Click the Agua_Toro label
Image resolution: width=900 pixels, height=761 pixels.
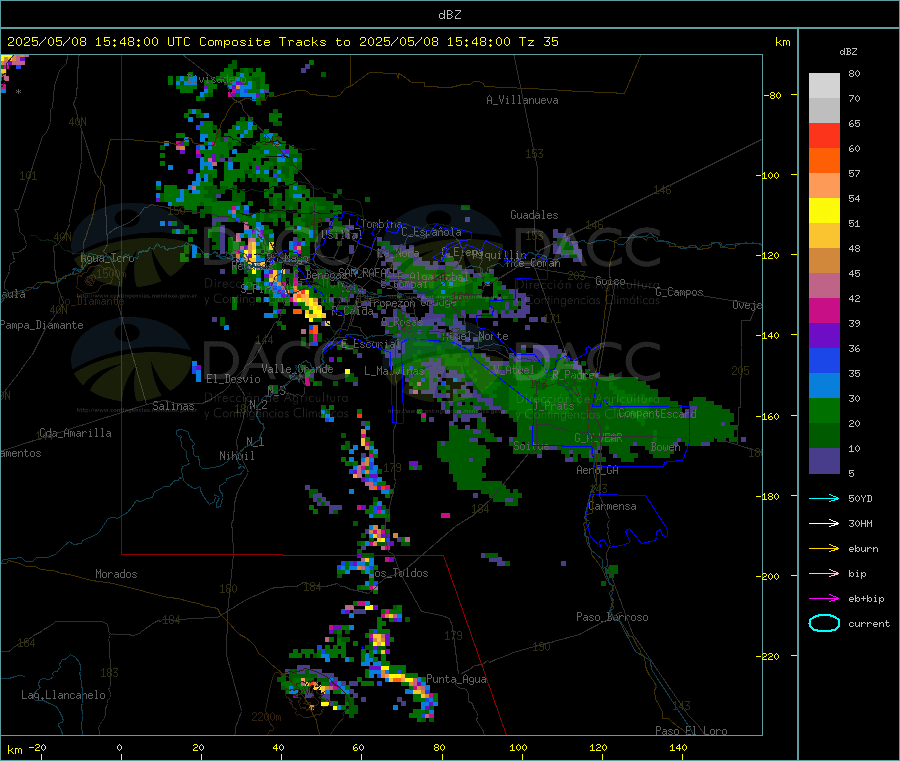click(x=107, y=258)
